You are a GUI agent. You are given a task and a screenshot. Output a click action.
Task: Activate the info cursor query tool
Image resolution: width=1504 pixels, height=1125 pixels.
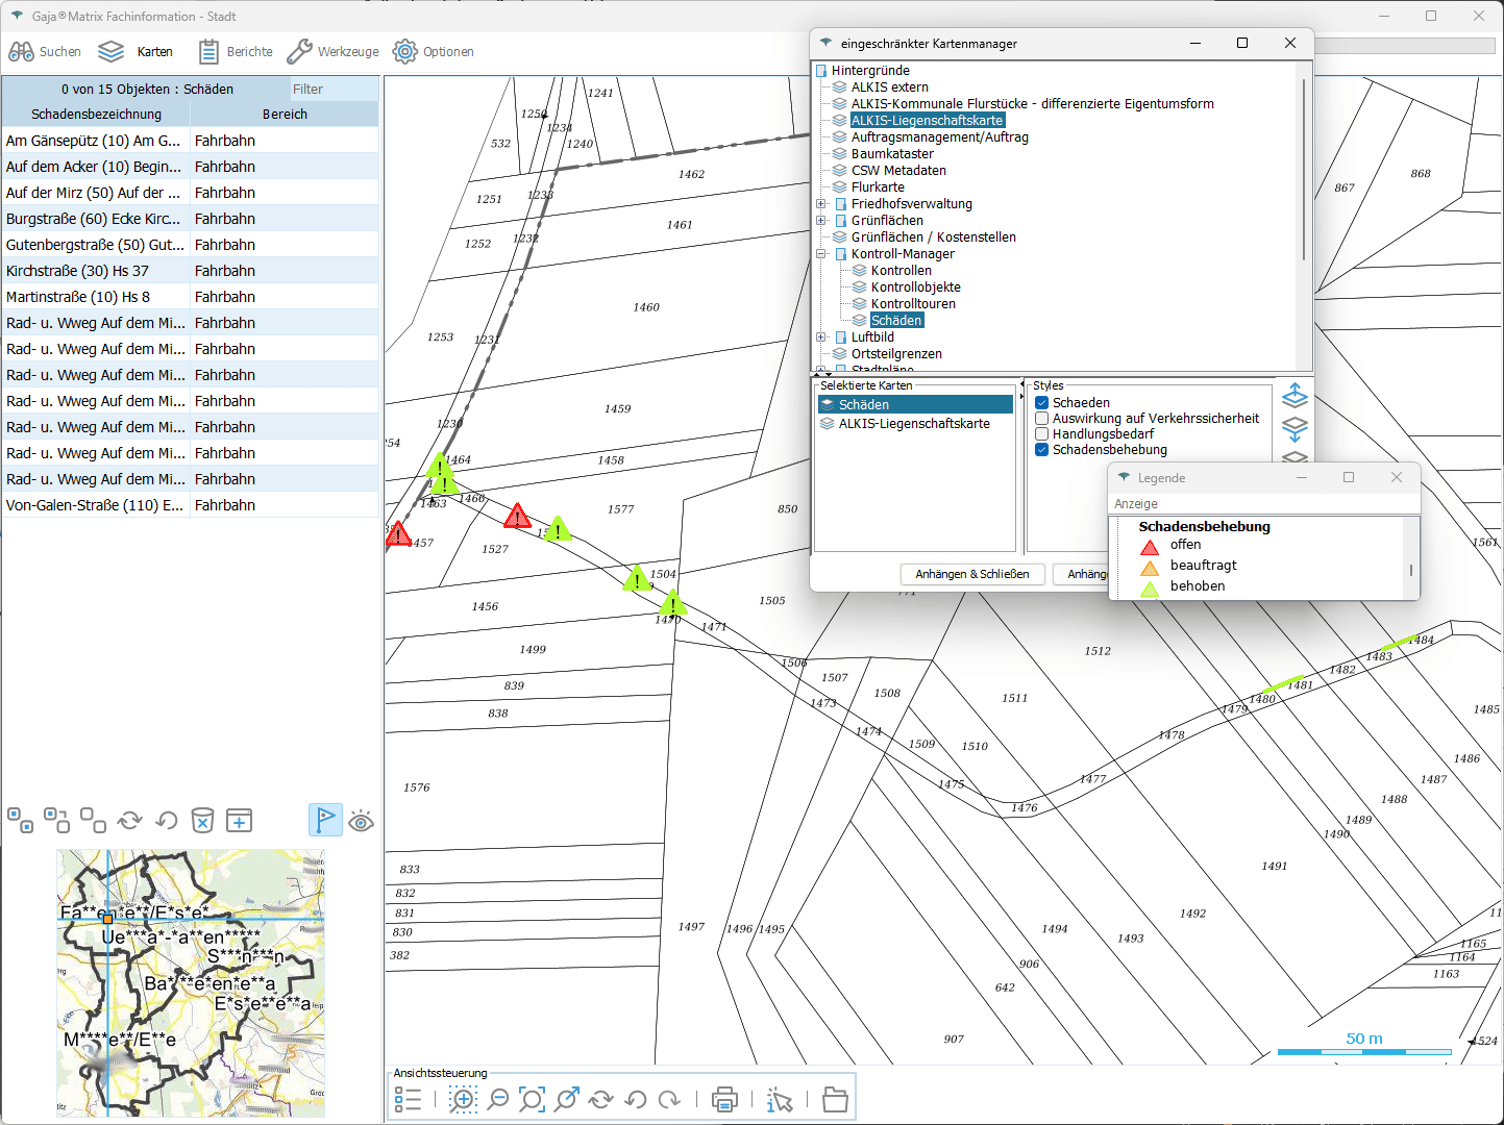point(779,1100)
